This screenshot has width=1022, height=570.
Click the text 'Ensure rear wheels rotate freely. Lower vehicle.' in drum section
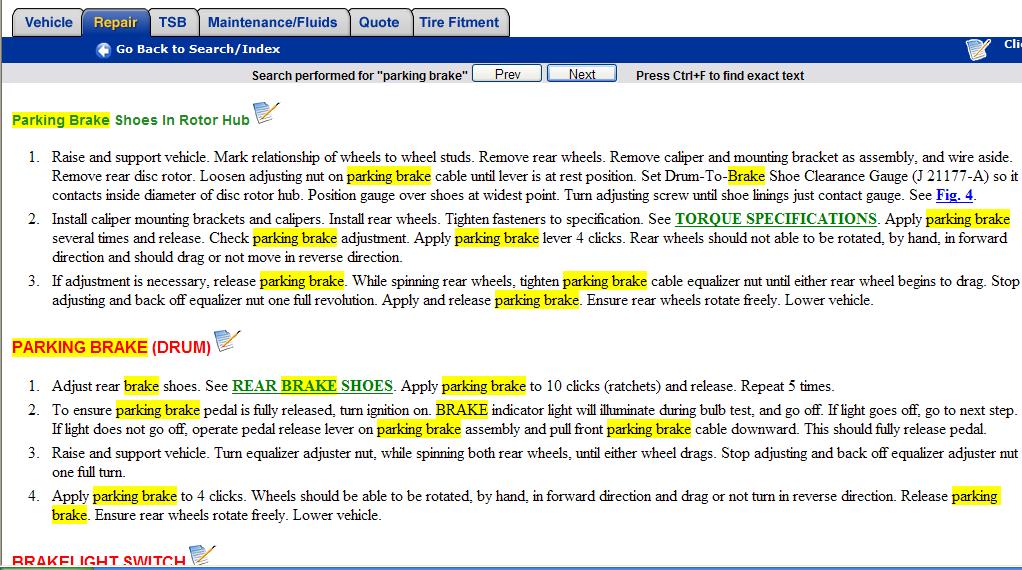coord(238,515)
